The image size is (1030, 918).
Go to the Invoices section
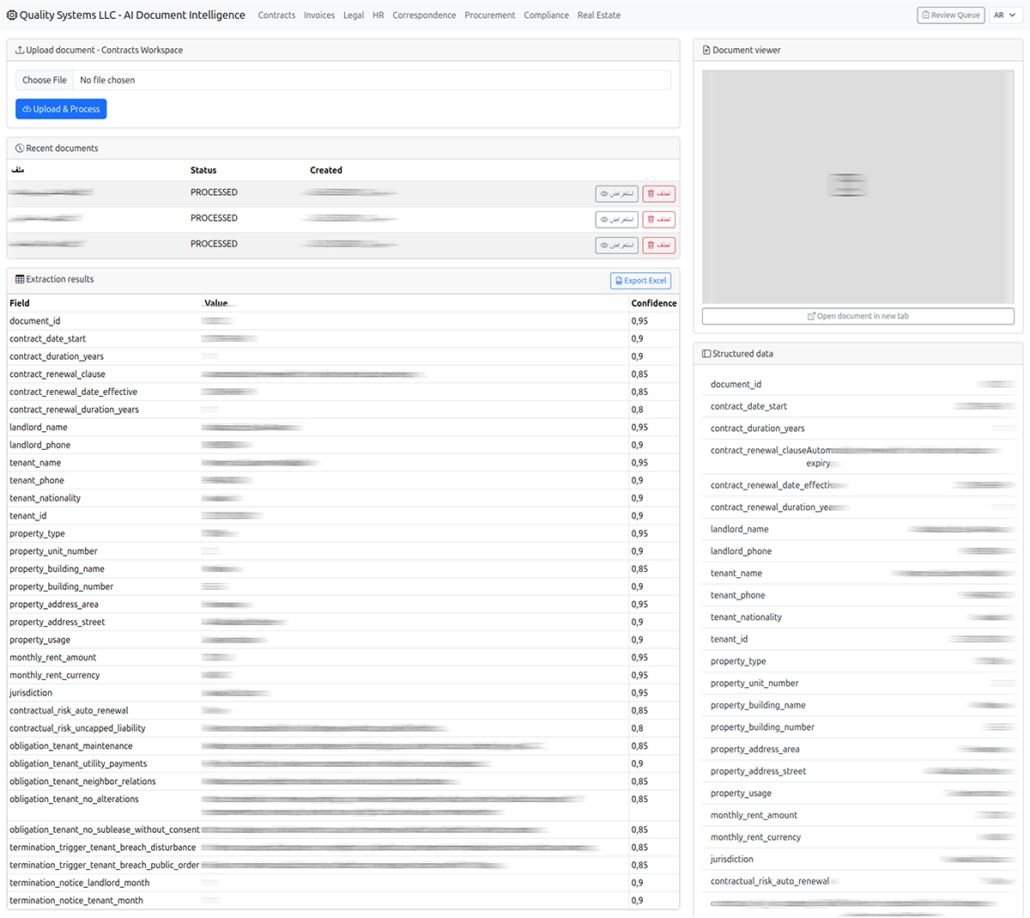319,15
